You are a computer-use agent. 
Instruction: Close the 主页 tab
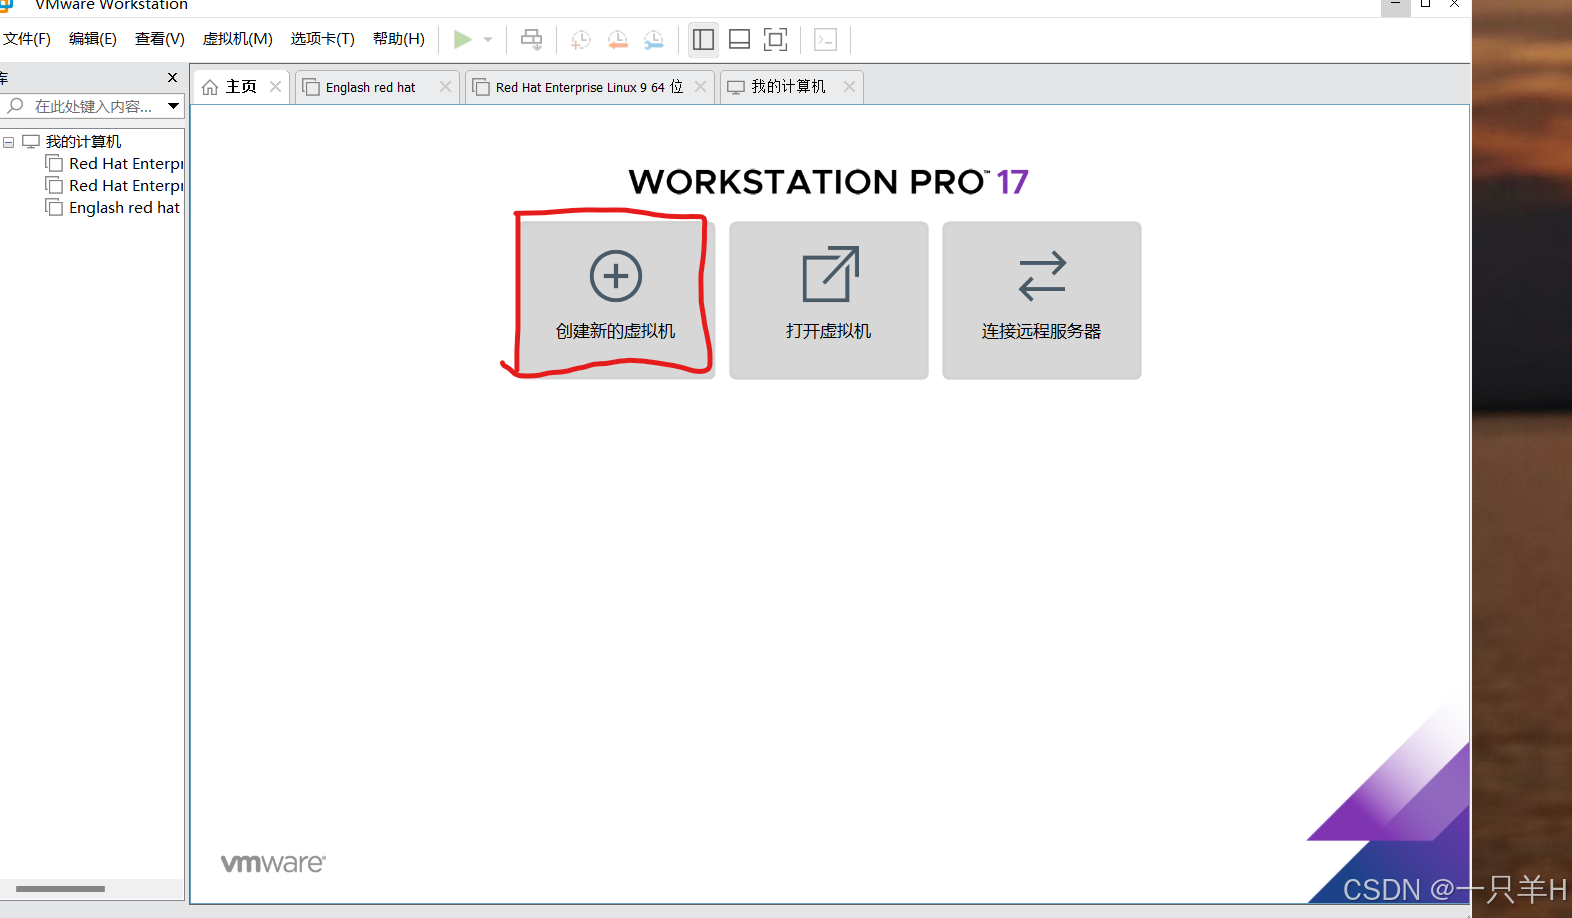tap(275, 87)
